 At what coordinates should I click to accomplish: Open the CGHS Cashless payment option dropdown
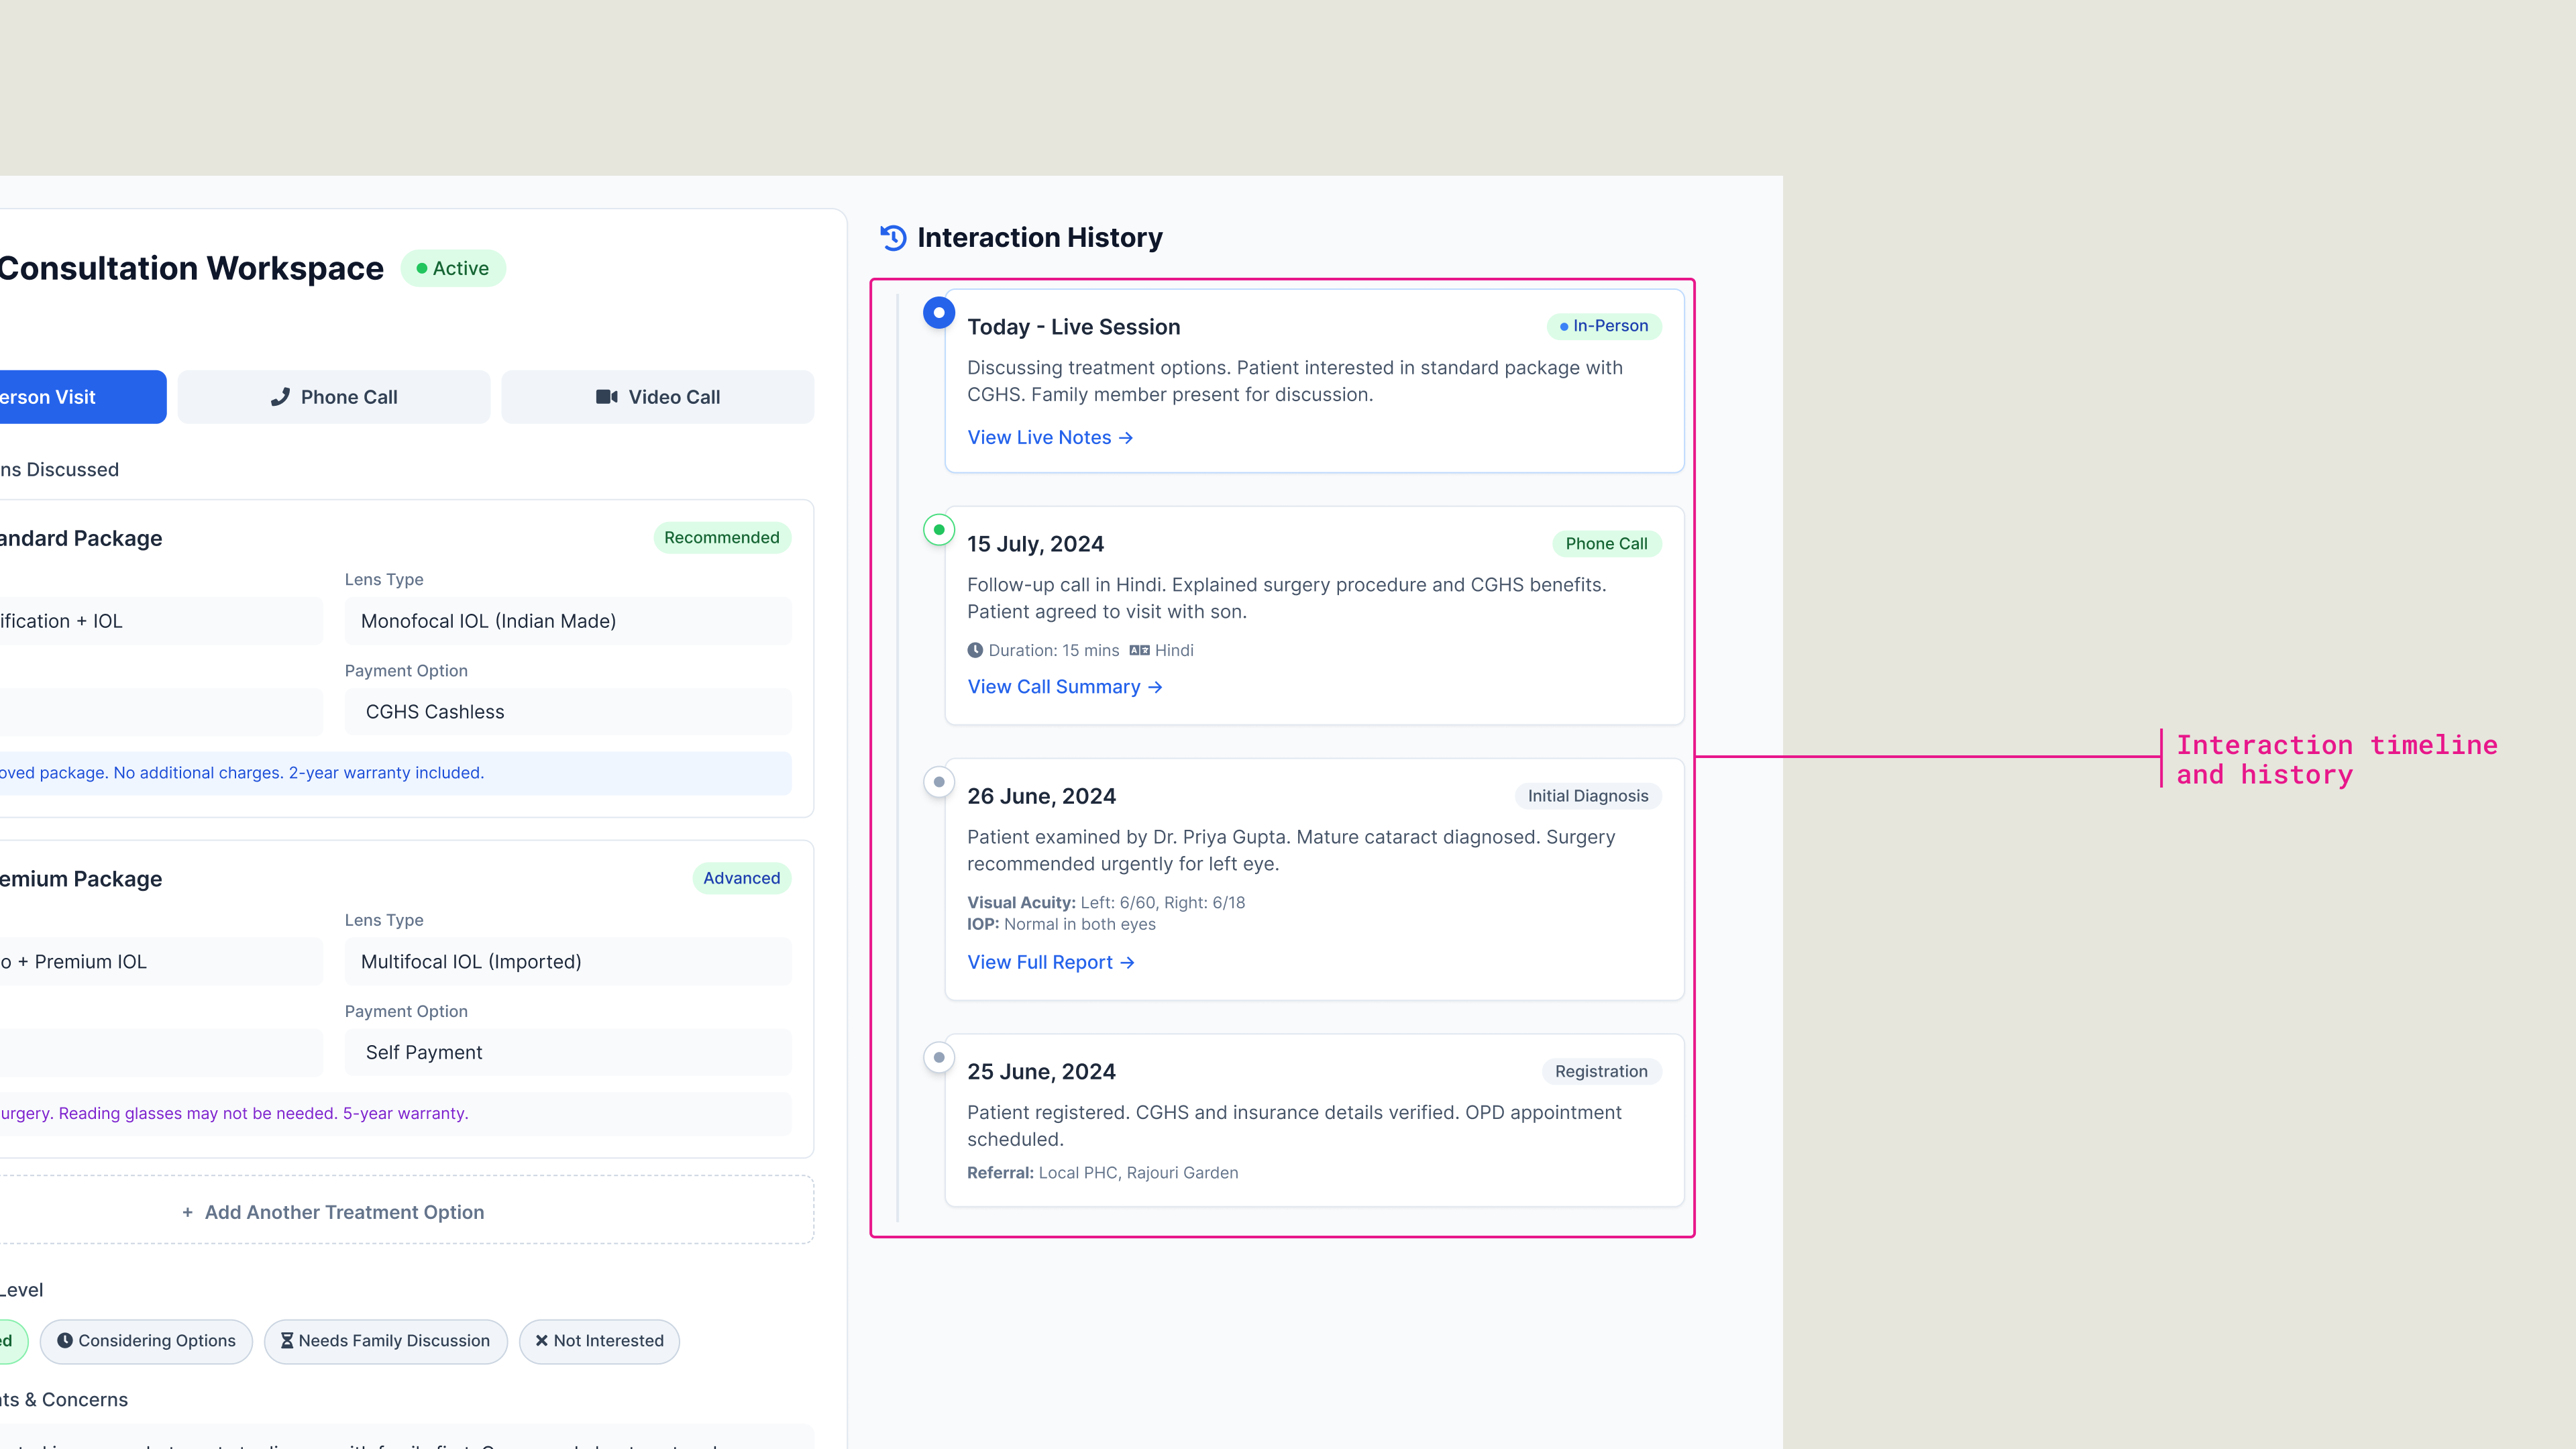(568, 712)
